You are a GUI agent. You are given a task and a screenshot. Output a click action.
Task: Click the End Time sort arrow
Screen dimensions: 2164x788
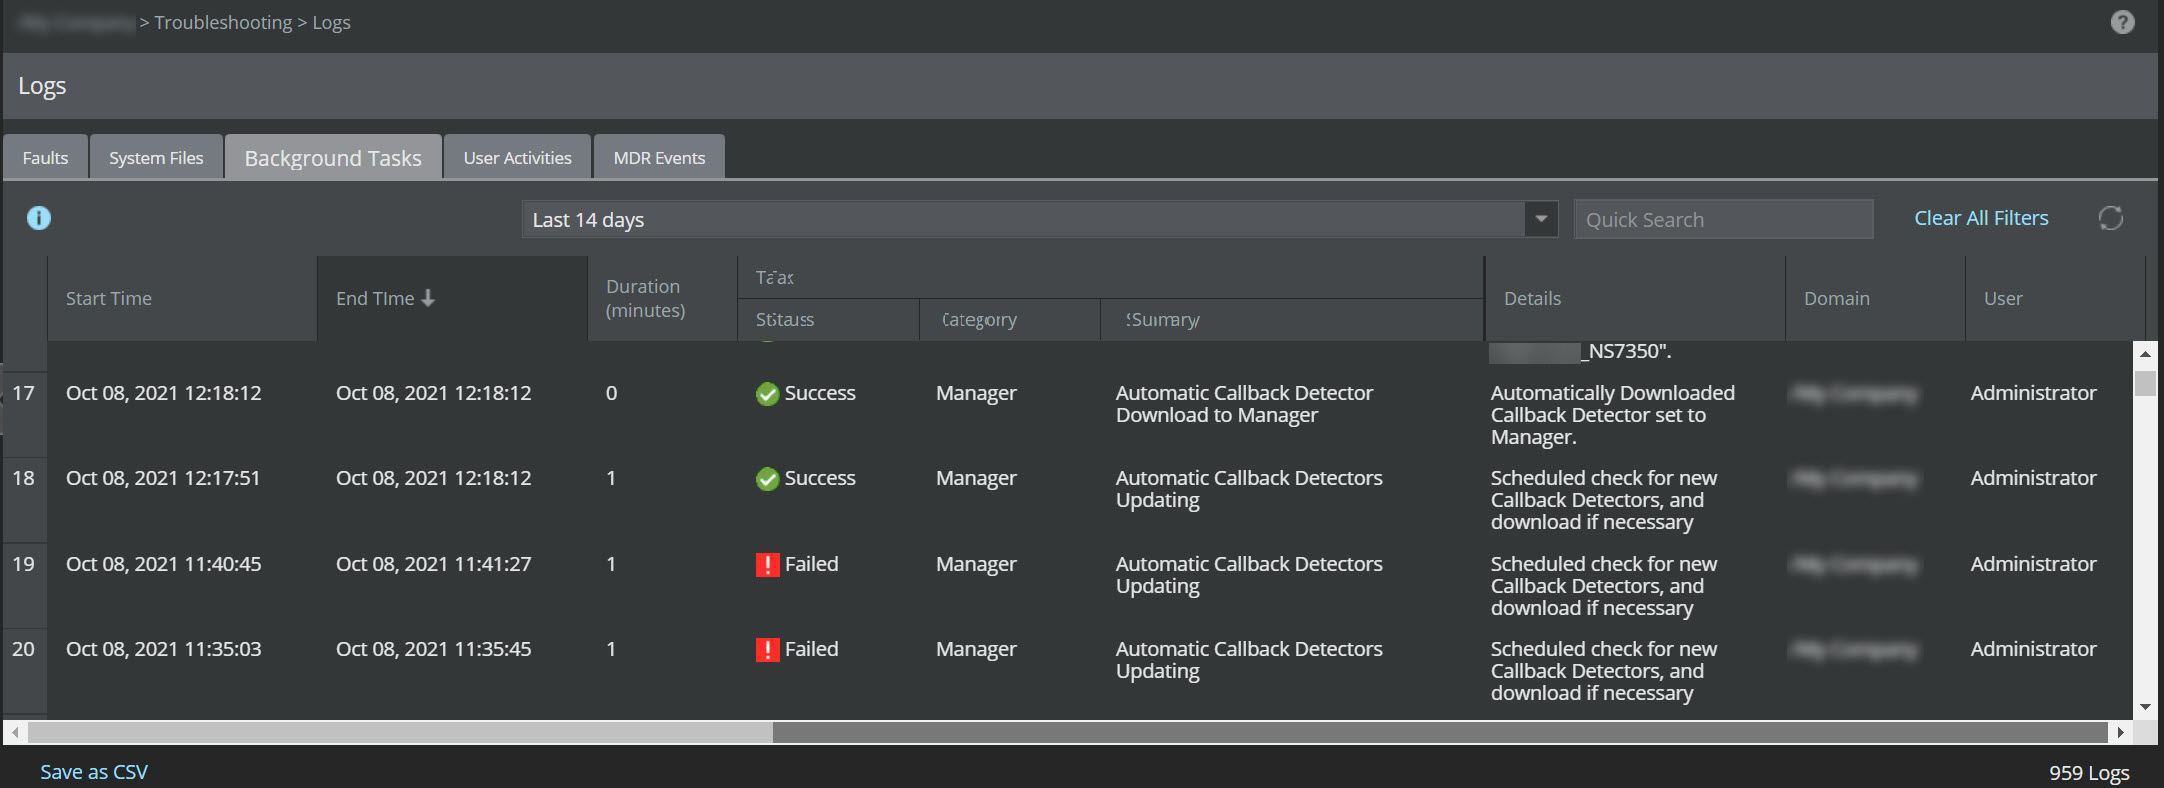pyautogui.click(x=428, y=298)
